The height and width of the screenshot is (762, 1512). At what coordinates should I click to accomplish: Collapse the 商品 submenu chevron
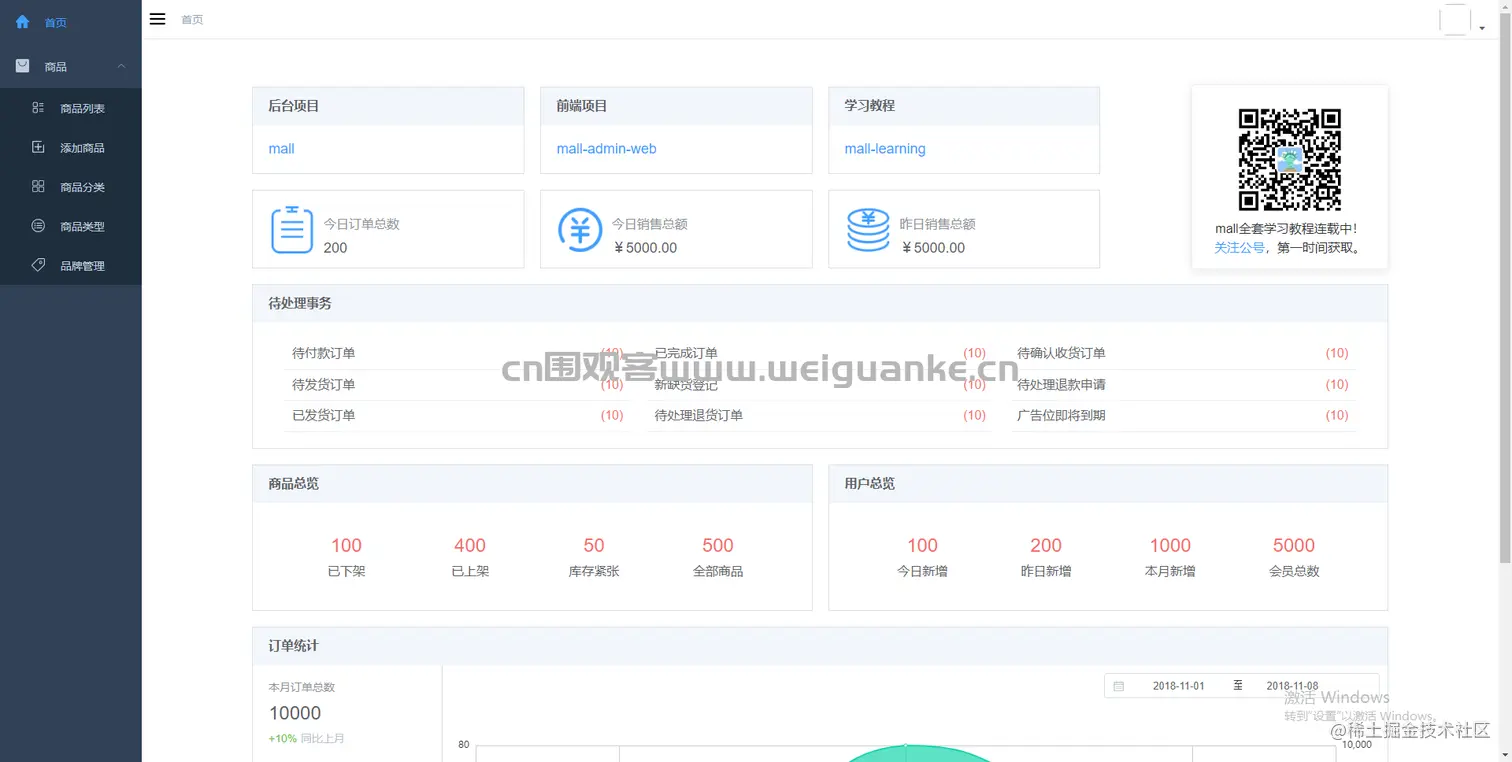click(x=121, y=66)
